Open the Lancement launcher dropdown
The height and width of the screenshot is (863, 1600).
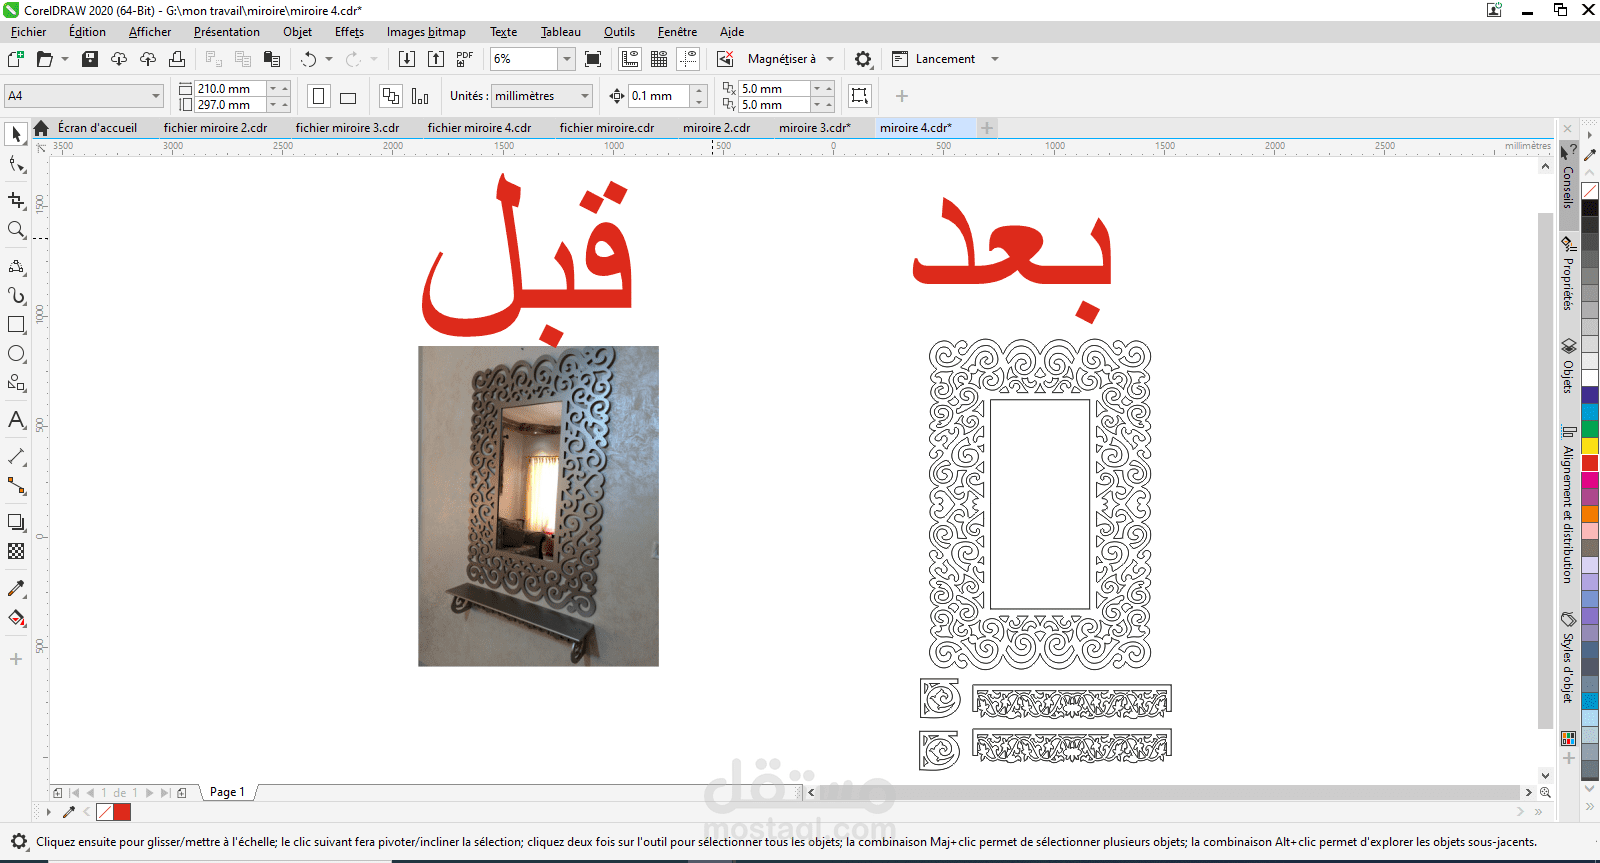995,59
